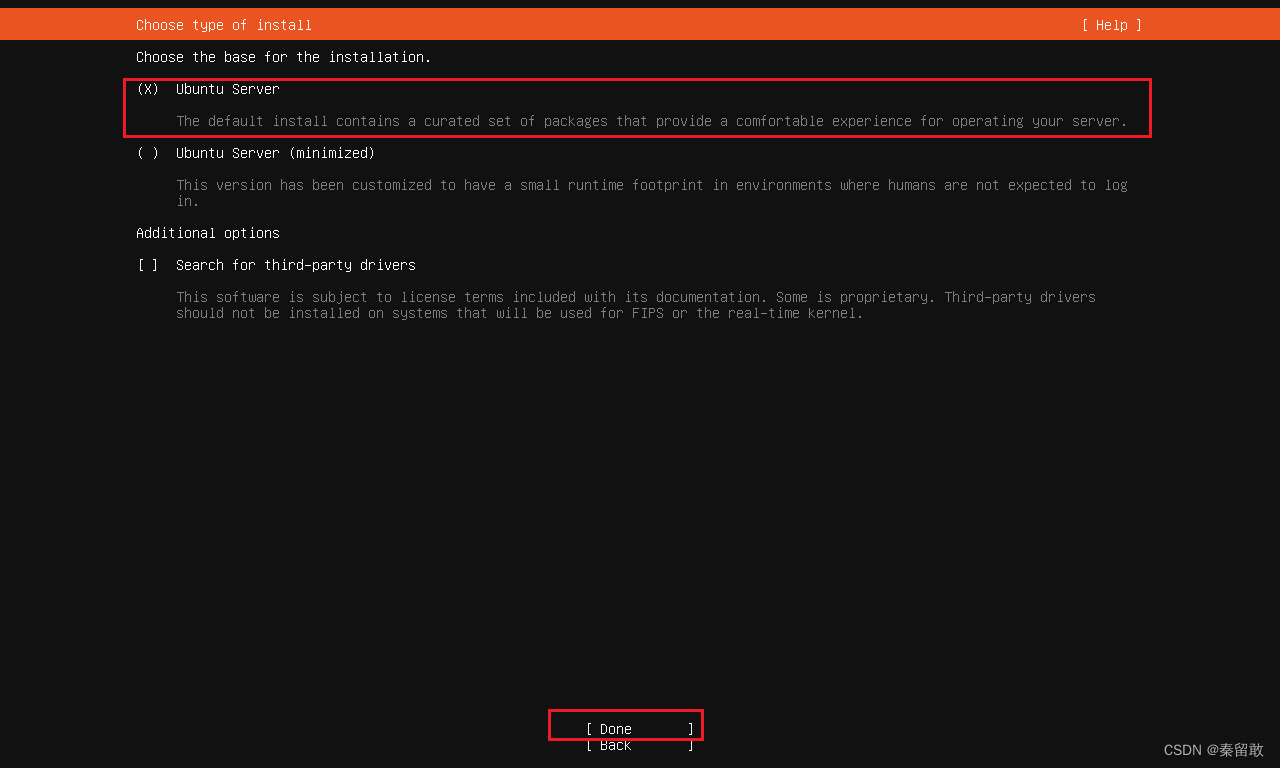Click the 'Choose type of install' title

[224, 25]
